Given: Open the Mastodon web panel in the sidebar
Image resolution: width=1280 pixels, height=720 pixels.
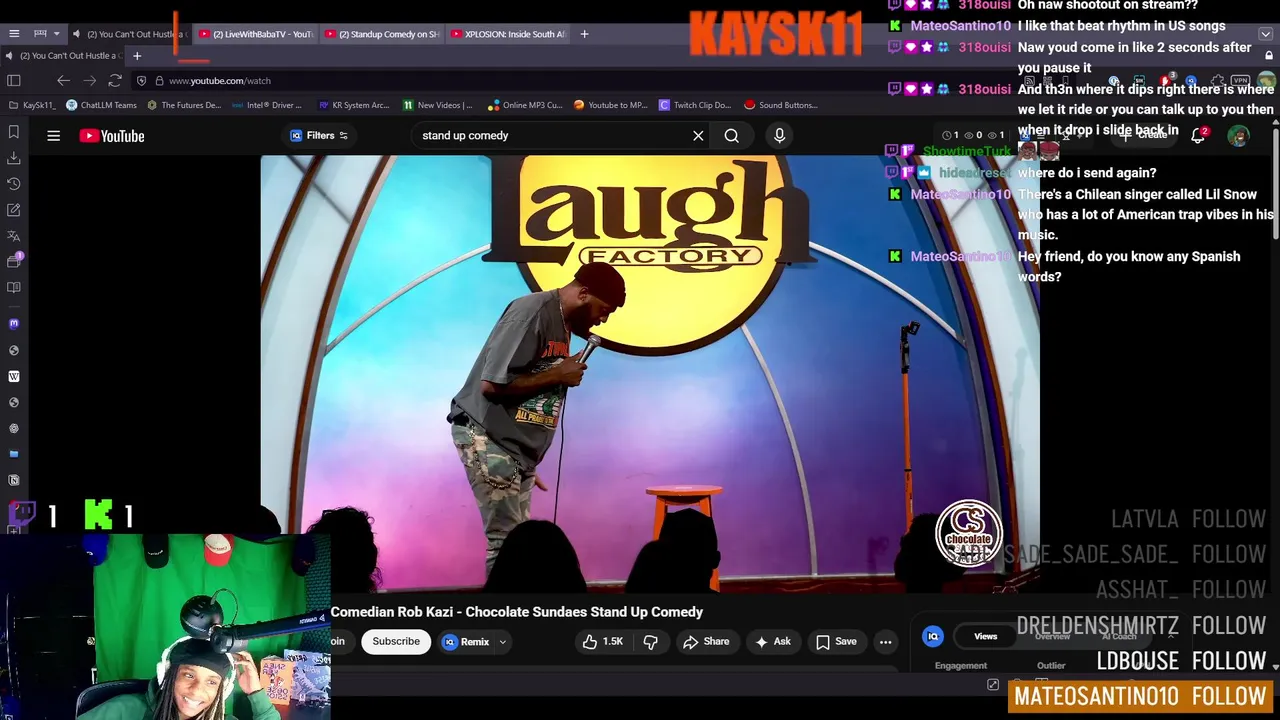Looking at the screenshot, I should click(x=14, y=324).
